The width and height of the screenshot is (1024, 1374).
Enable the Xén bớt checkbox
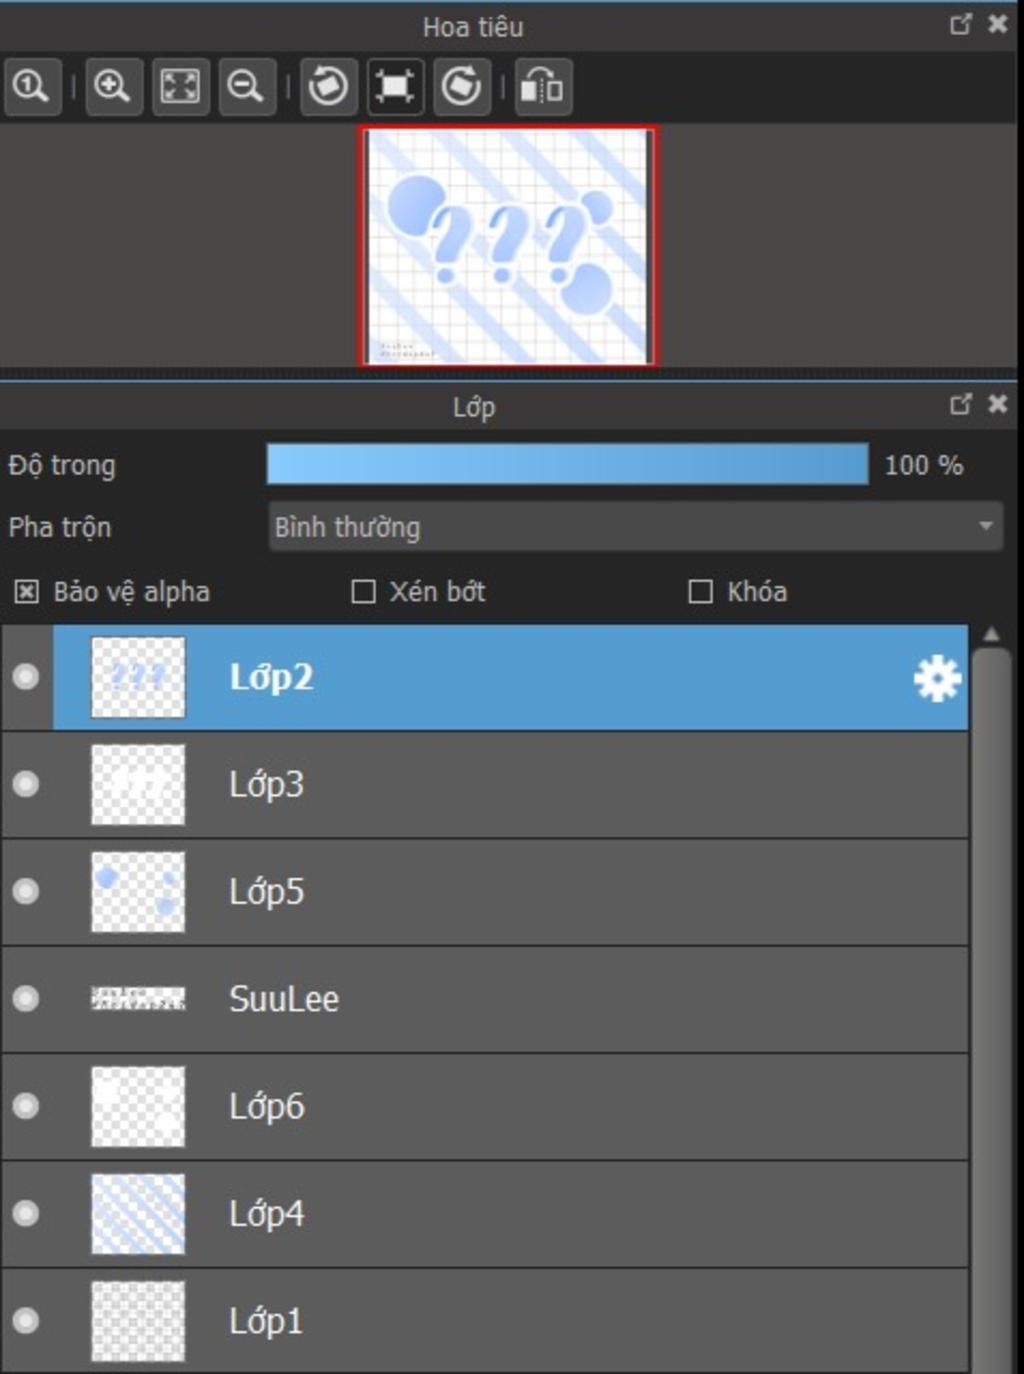[364, 592]
